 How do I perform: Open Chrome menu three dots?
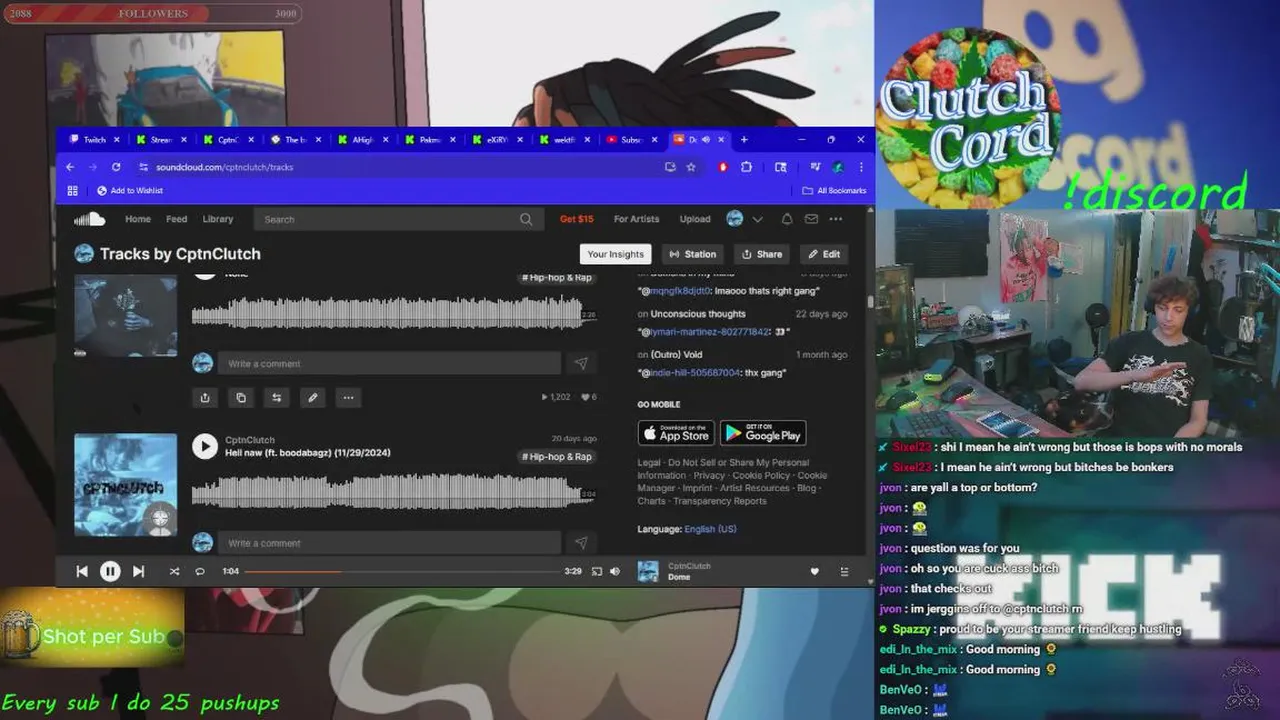861,167
